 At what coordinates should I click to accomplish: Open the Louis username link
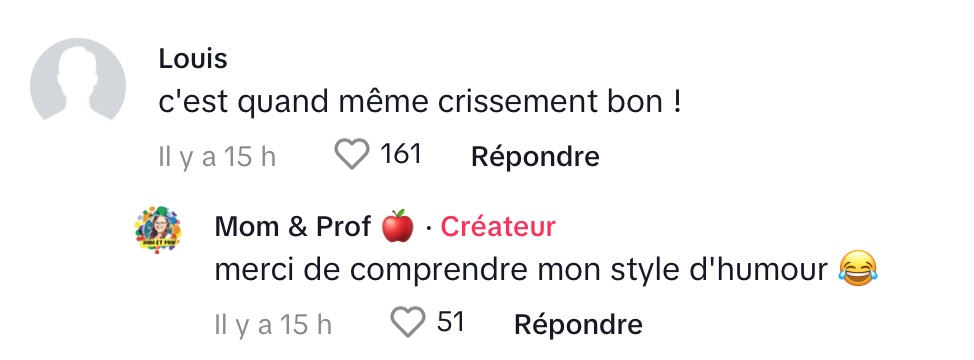[x=193, y=58]
